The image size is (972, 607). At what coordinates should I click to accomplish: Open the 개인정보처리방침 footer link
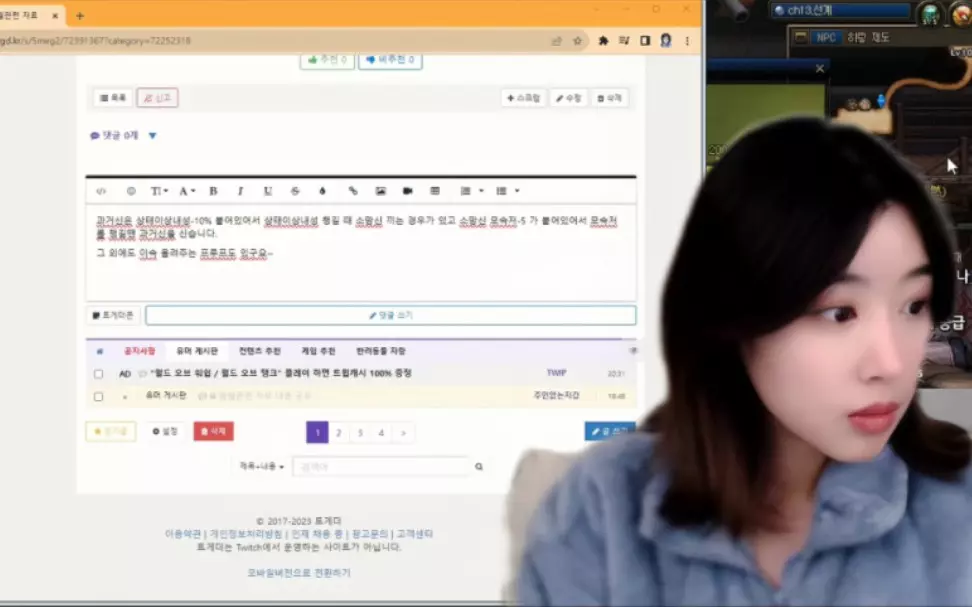pos(245,534)
